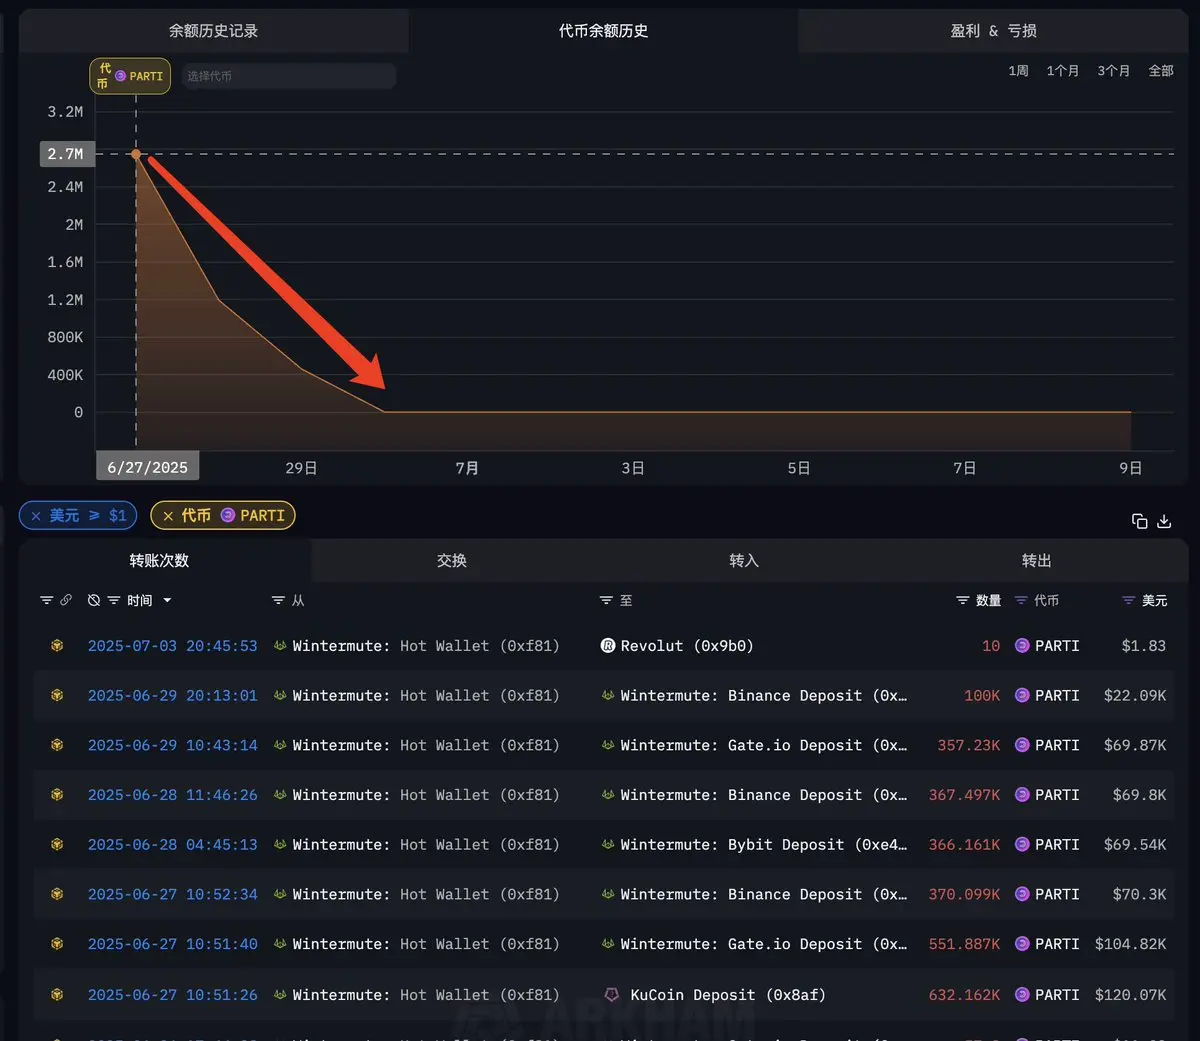Open the 2025-06-29 20:13:01 transaction link
Viewport: 1200px width, 1041px height.
pyautogui.click(x=172, y=695)
